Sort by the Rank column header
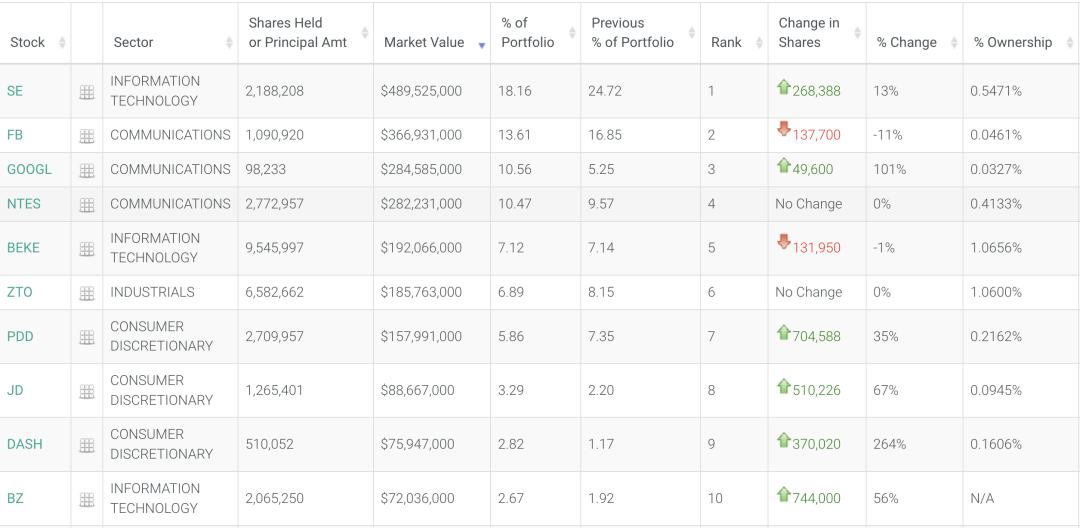This screenshot has height=528, width=1080. point(726,42)
